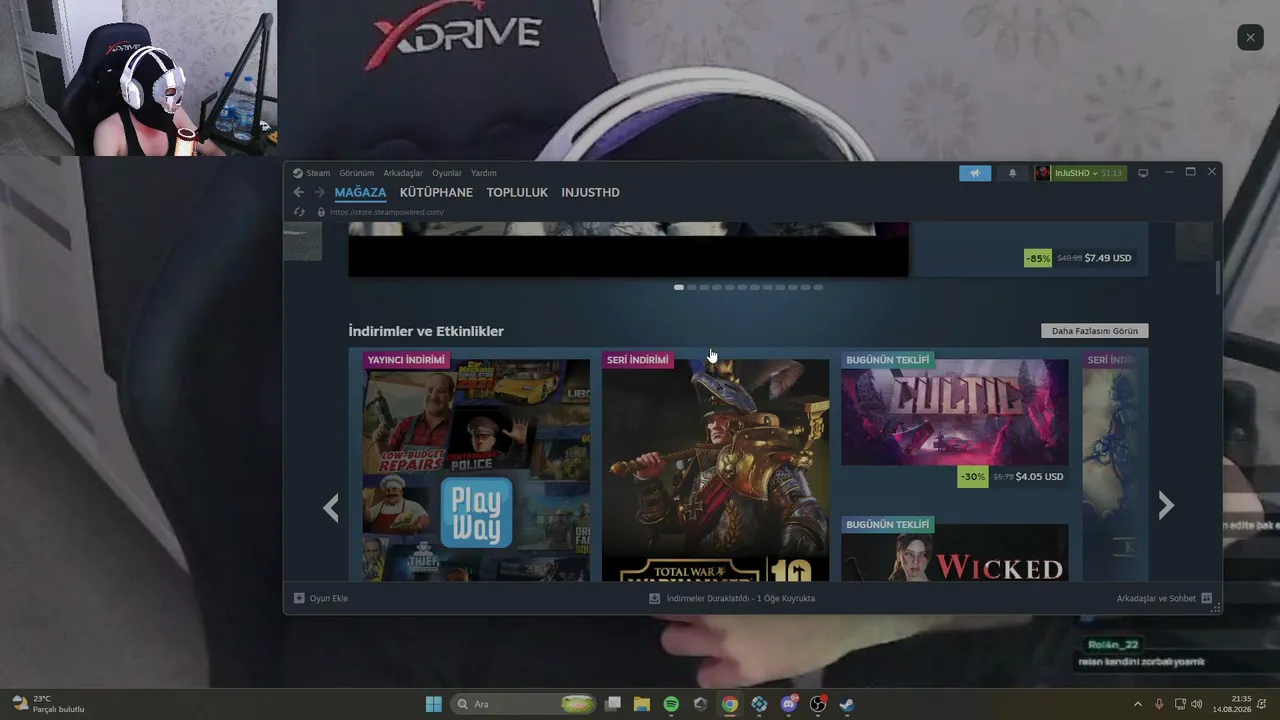Open Steam announcements megaphone button

[975, 173]
